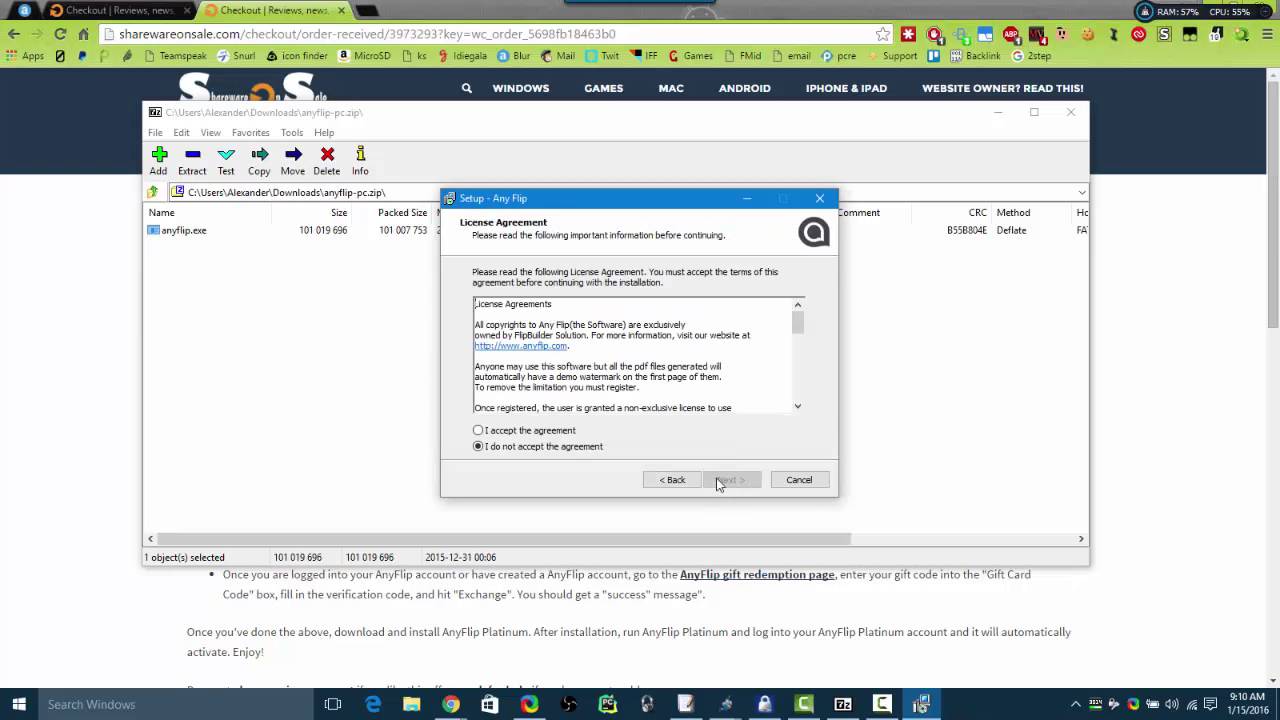The width and height of the screenshot is (1280, 720).
Task: Open the View menu in 7-Zip
Action: tap(210, 133)
